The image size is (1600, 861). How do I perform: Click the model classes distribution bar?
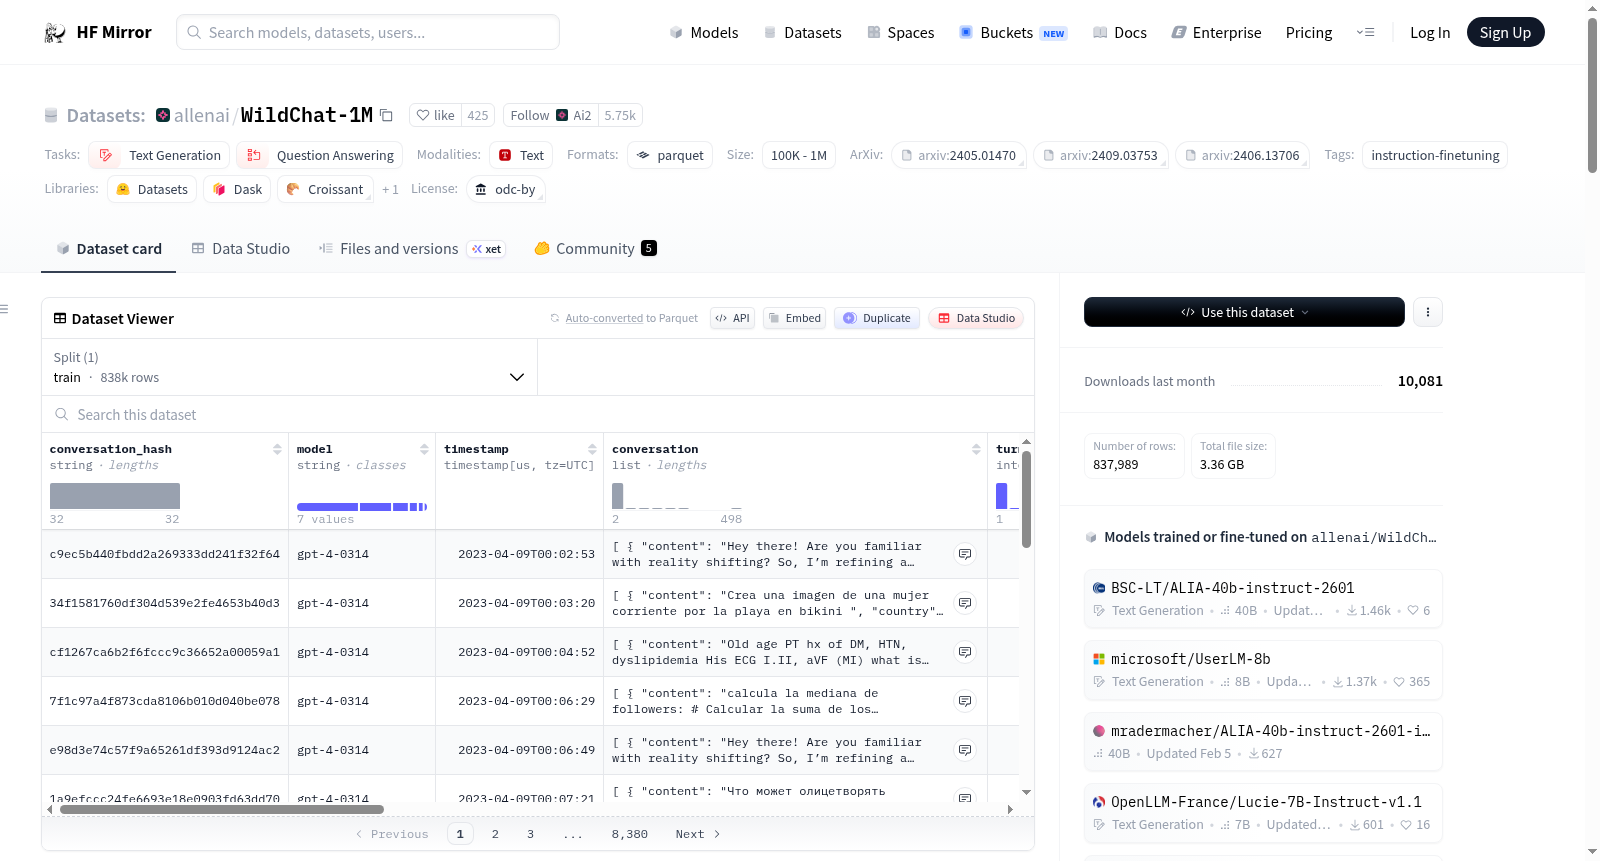coord(362,507)
